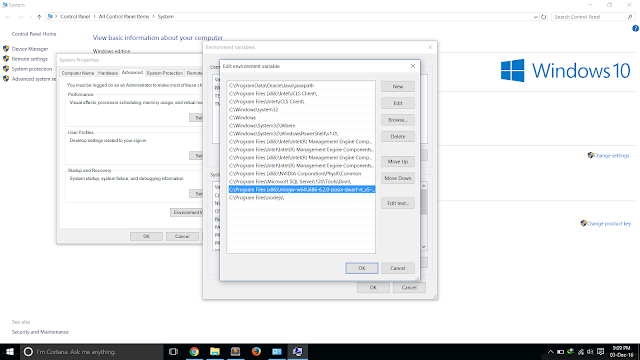Viewport: 640px width, 360px height.
Task: Show hidden system tray icons
Action: [x=550, y=352]
